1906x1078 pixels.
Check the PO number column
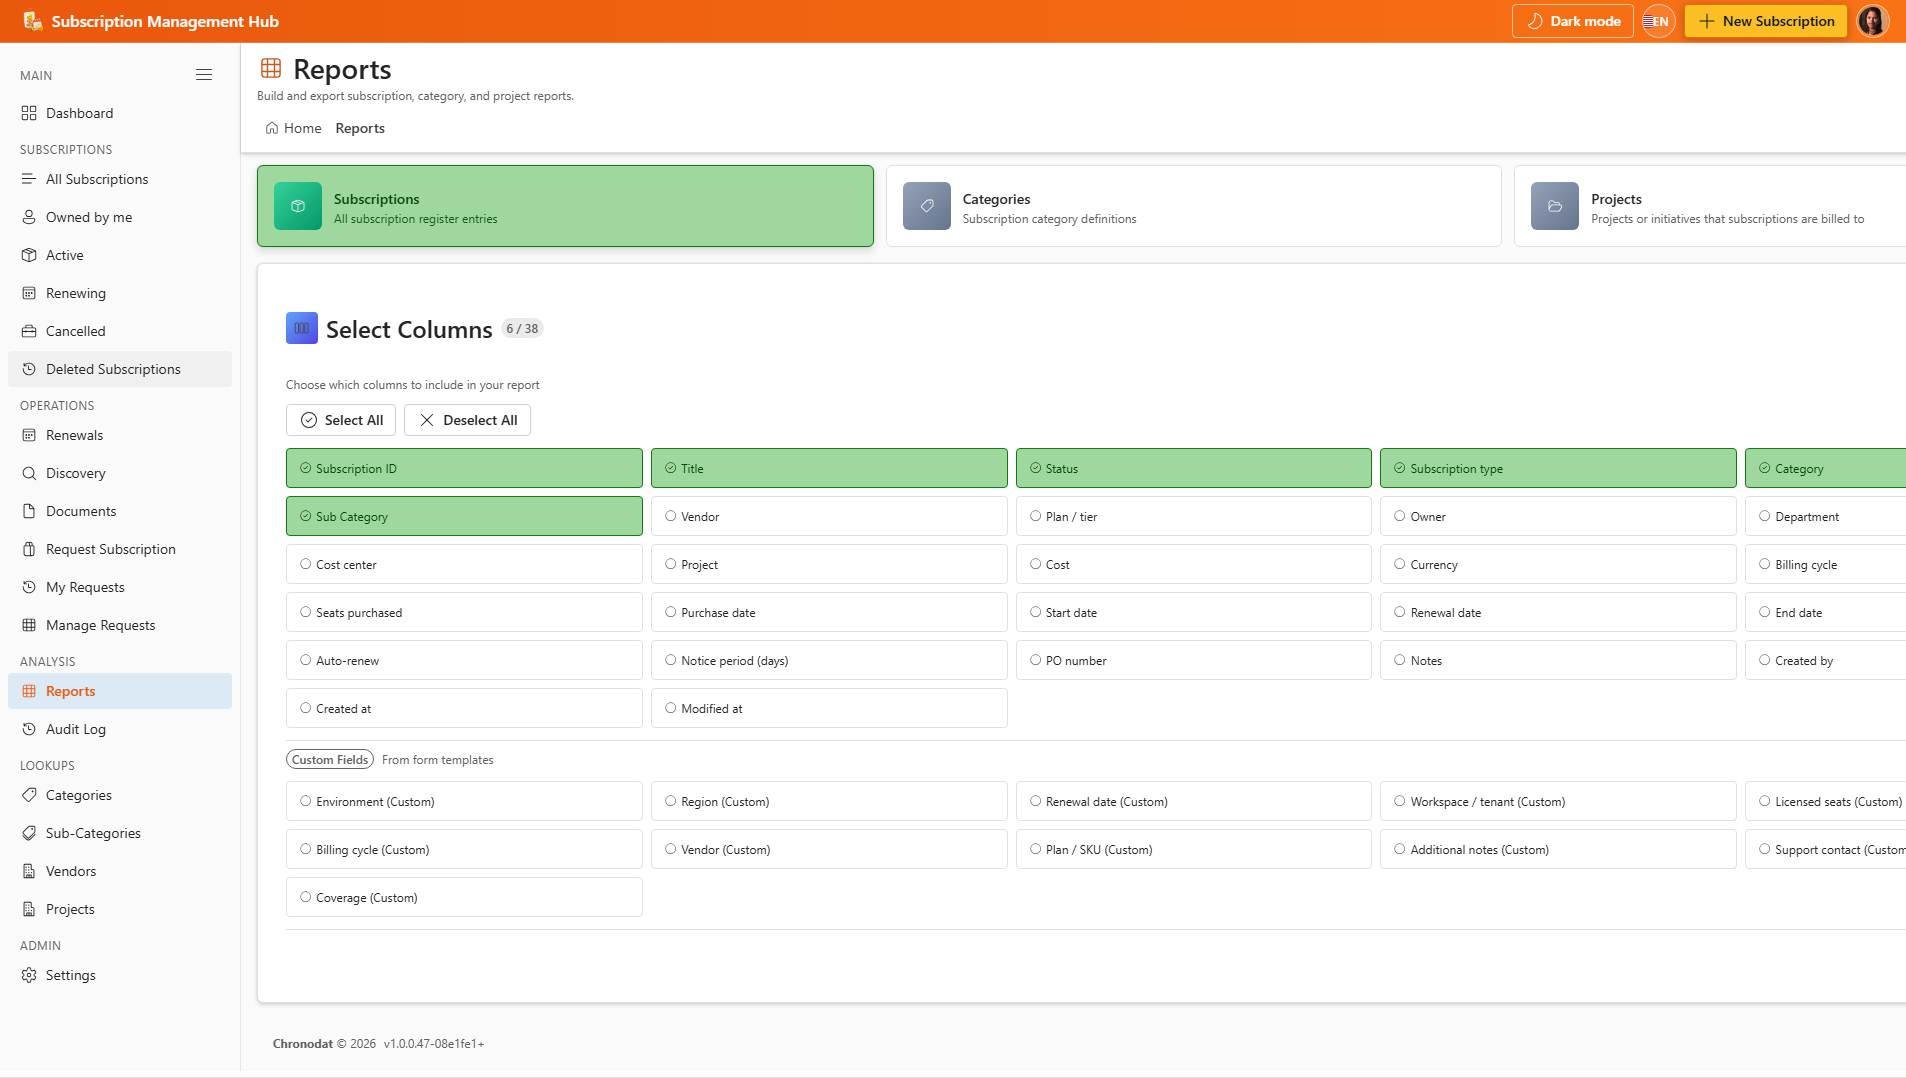pyautogui.click(x=1194, y=660)
